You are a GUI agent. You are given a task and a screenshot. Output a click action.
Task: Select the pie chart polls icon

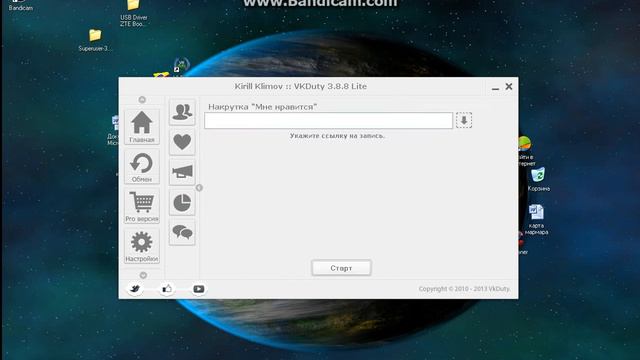click(x=182, y=202)
